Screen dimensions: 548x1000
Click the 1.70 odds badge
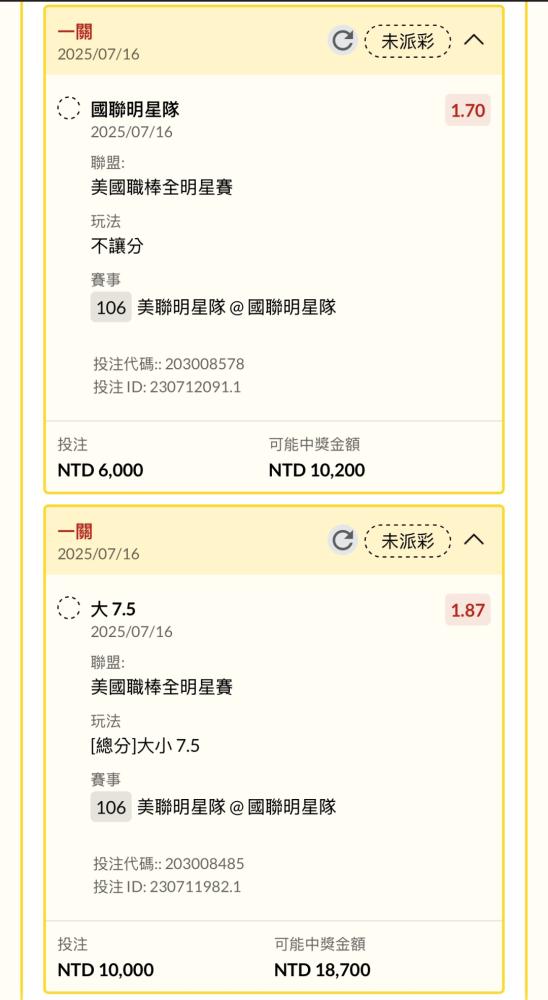(x=468, y=110)
